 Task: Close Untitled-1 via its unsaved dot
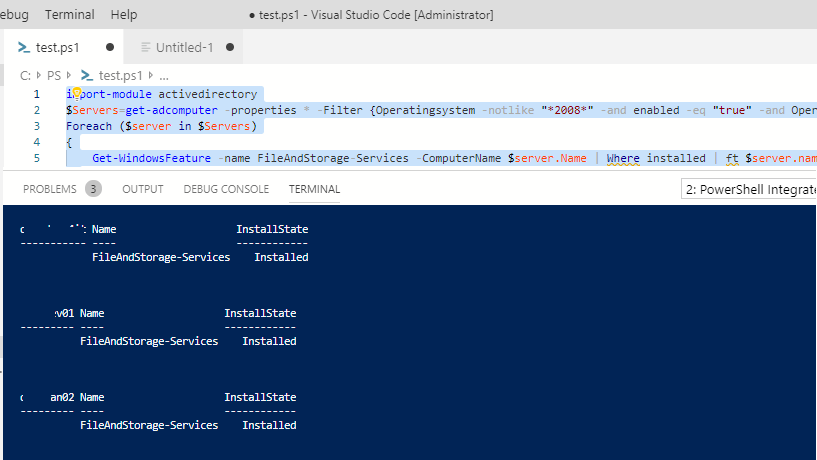[230, 47]
